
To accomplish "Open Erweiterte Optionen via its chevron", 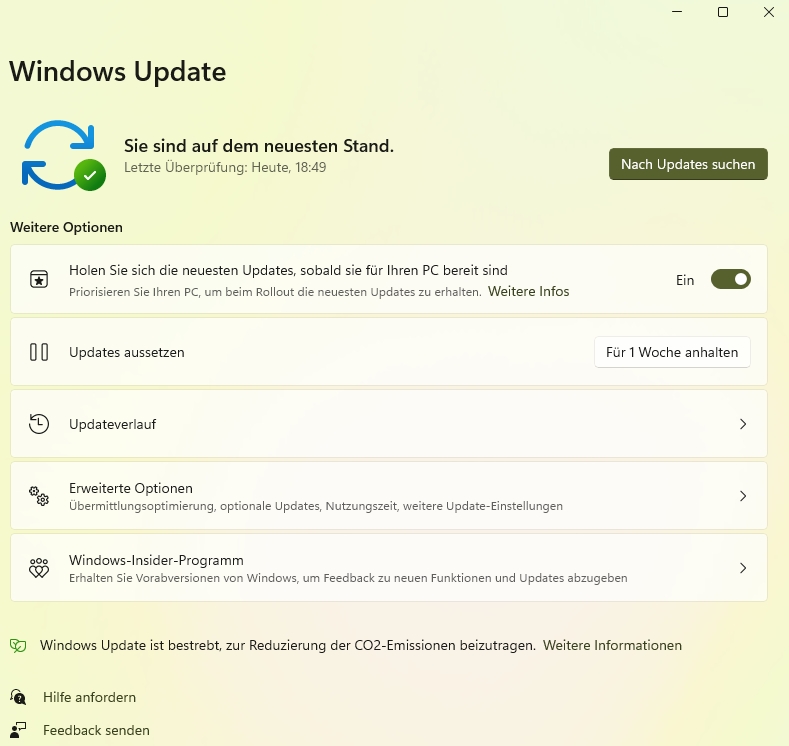I will 743,496.
